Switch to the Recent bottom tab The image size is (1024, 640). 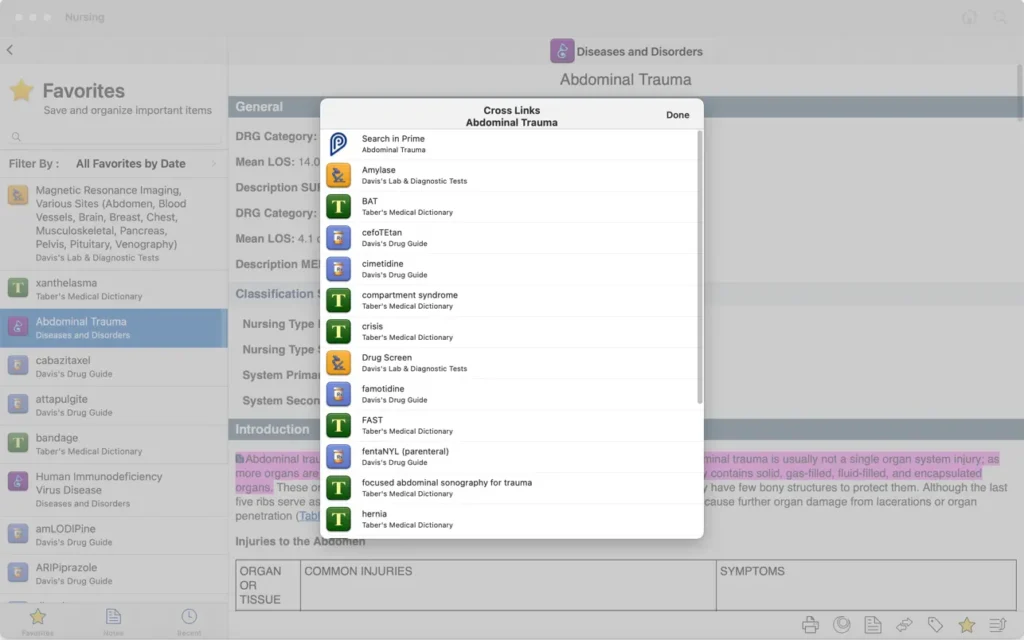189,622
